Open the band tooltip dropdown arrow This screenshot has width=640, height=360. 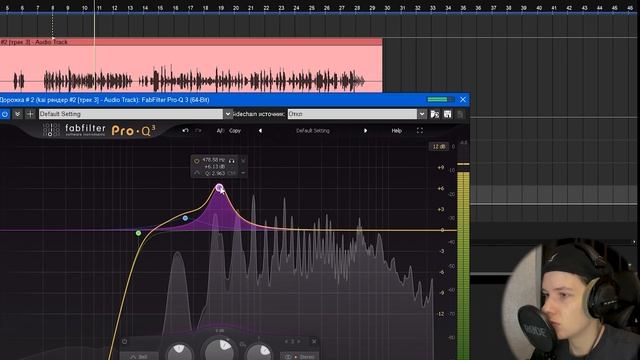(243, 173)
